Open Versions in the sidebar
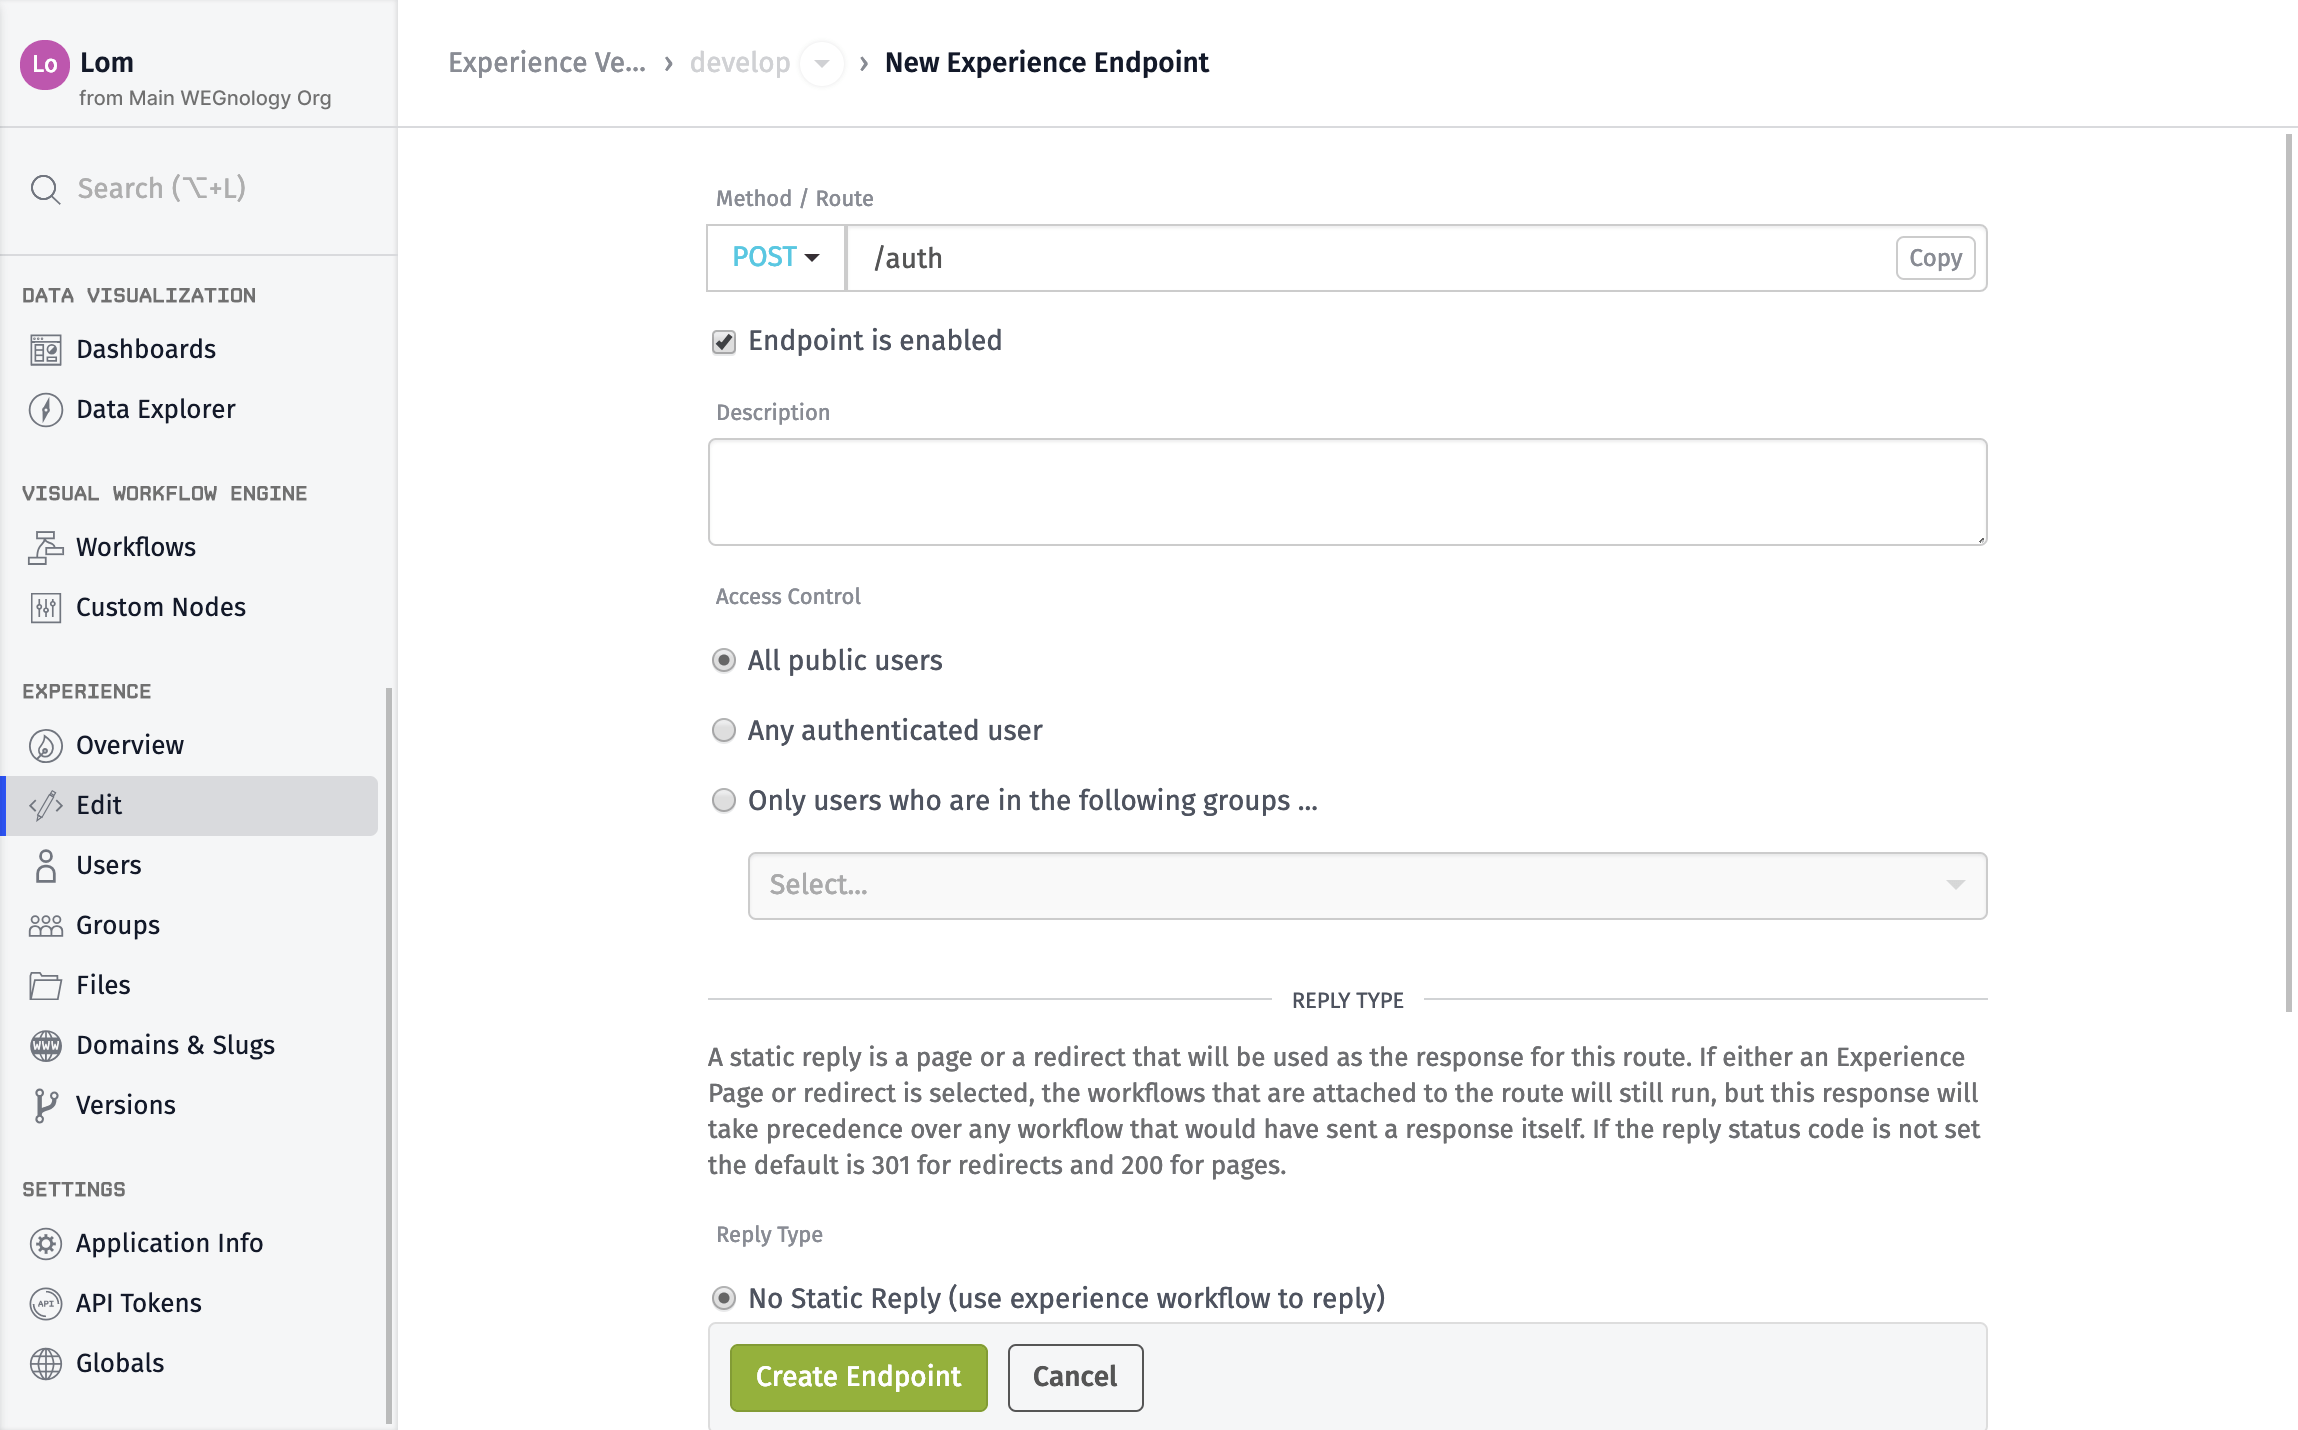 (125, 1104)
